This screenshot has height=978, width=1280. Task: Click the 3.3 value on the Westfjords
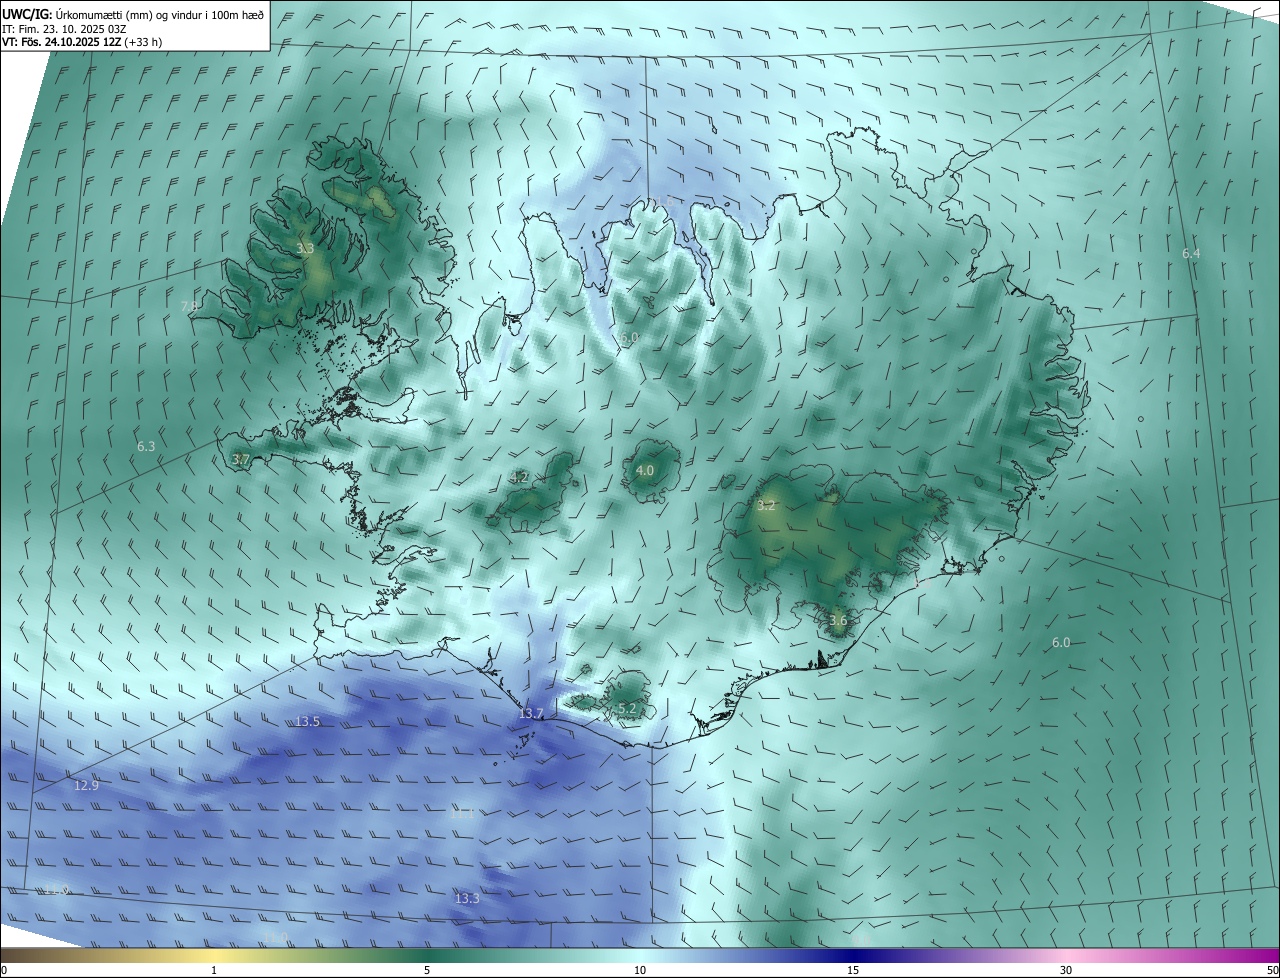[306, 248]
